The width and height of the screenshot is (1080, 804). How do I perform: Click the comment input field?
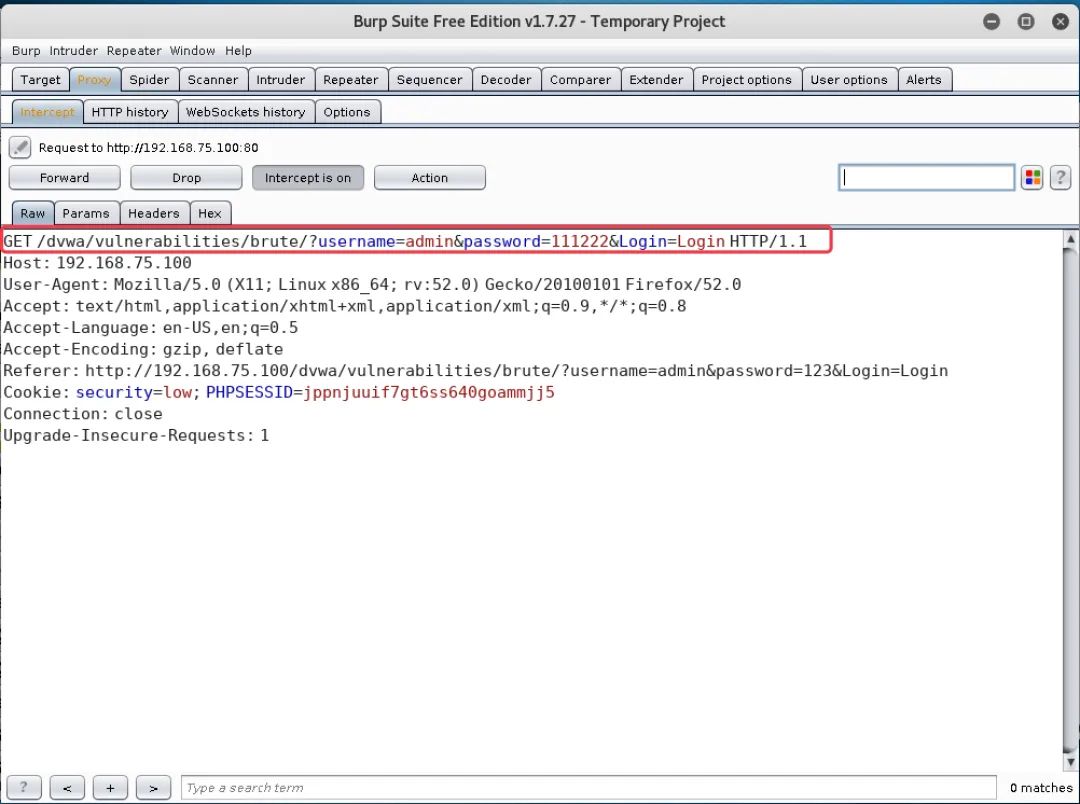[x=926, y=178]
